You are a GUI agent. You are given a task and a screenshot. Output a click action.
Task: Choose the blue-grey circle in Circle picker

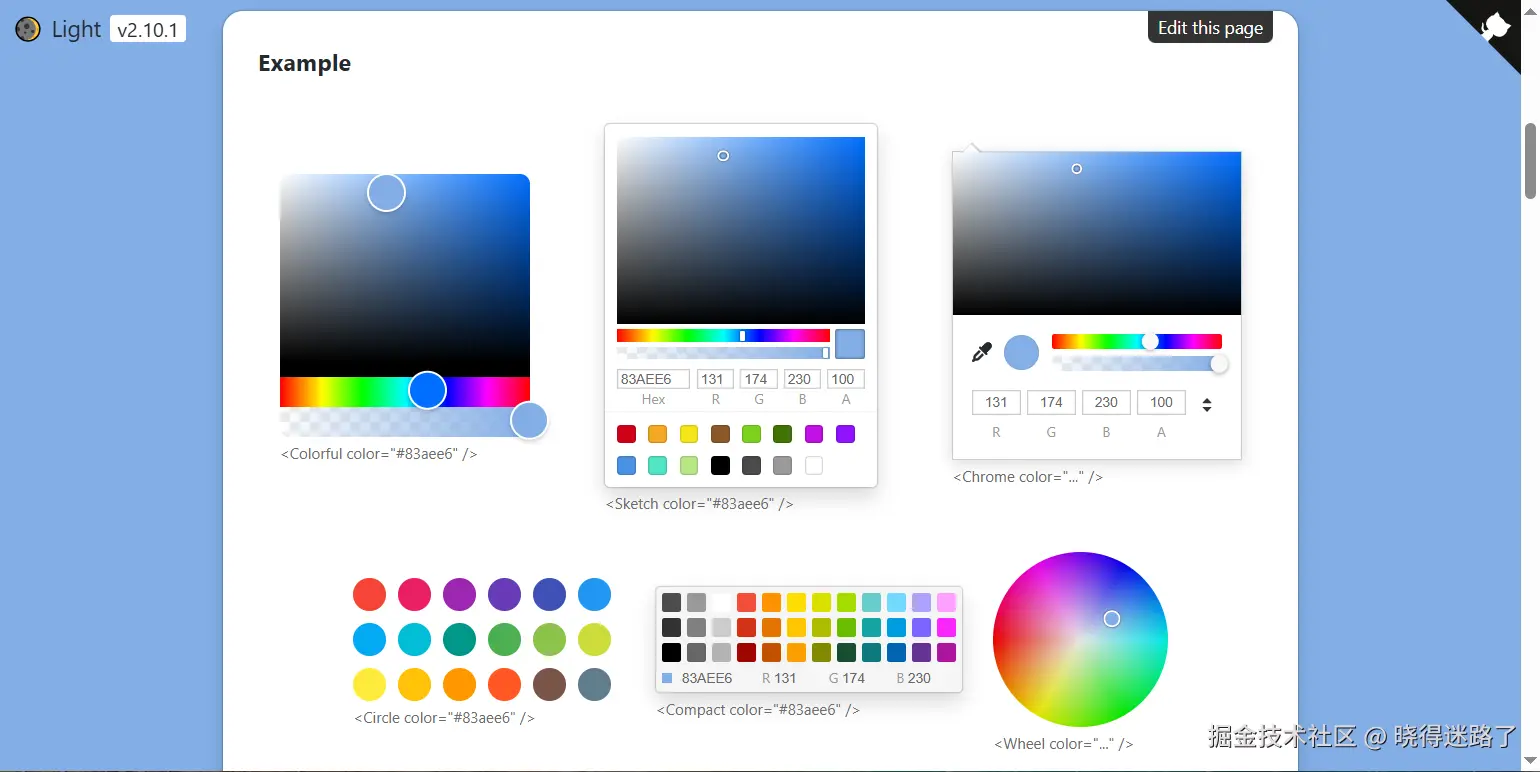[x=594, y=684]
